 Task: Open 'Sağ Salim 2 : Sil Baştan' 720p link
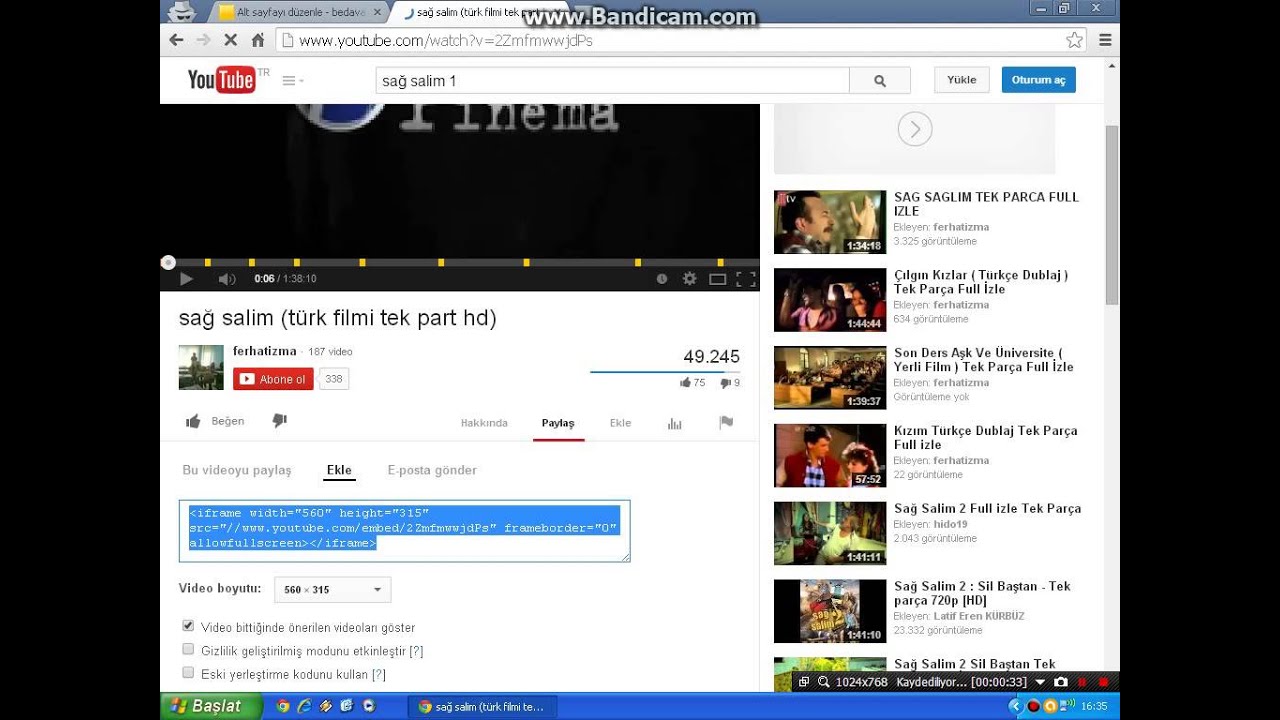(x=982, y=593)
